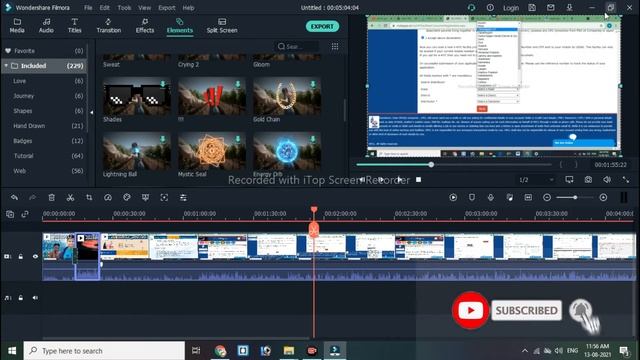The width and height of the screenshot is (640, 360).
Task: Open the Edit adjustments sliders icon
Action: [183, 198]
